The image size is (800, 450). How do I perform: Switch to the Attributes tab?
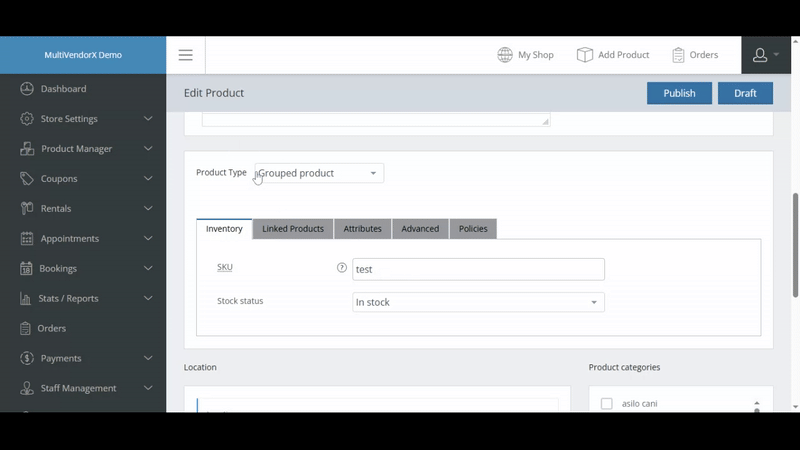pyautogui.click(x=362, y=229)
